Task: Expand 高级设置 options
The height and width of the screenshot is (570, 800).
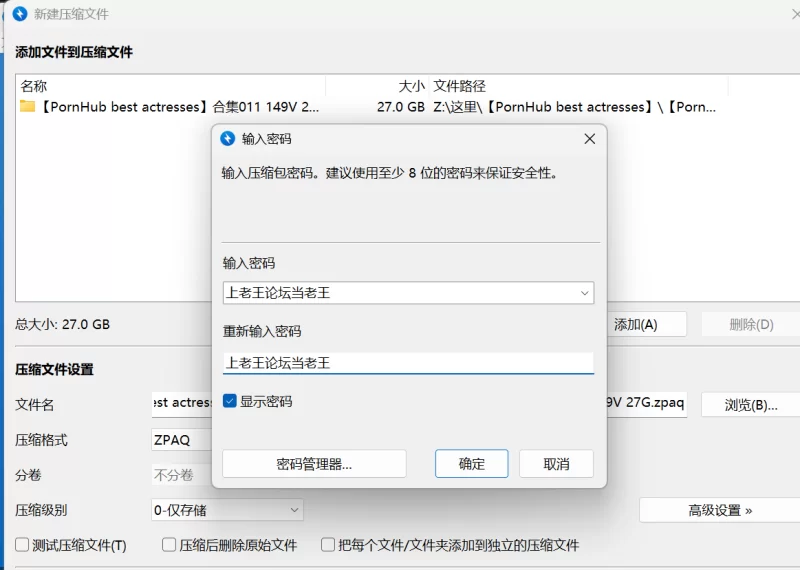Action: click(x=719, y=510)
